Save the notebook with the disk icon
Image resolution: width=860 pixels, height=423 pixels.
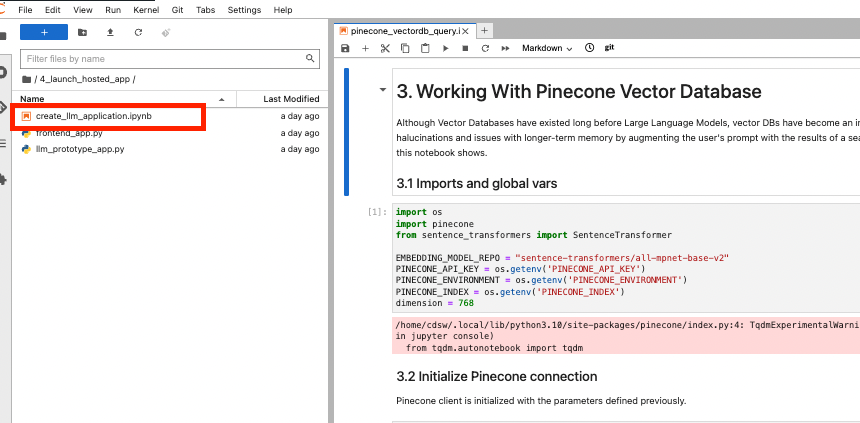click(x=345, y=48)
